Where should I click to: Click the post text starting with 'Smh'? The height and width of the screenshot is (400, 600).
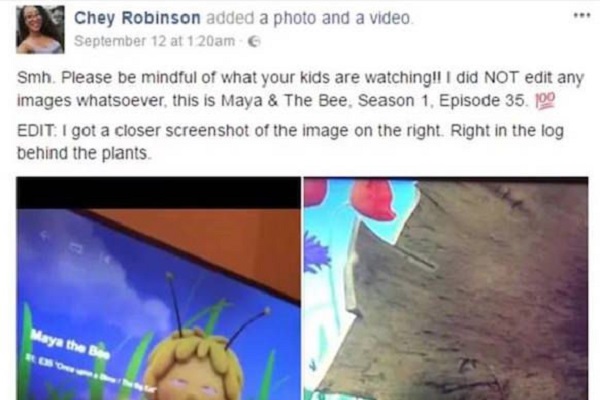click(x=300, y=89)
